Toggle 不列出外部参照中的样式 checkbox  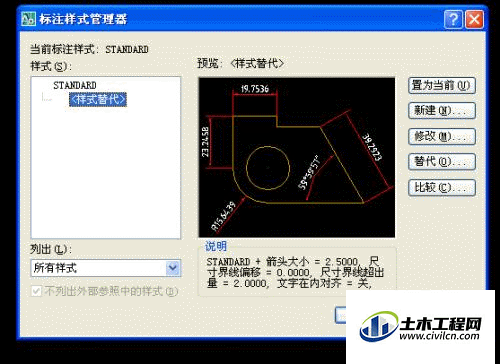(x=36, y=291)
